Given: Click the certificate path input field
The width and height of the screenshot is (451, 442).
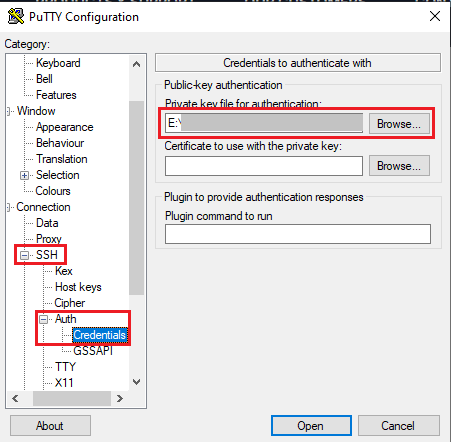Looking at the screenshot, I should [x=264, y=166].
